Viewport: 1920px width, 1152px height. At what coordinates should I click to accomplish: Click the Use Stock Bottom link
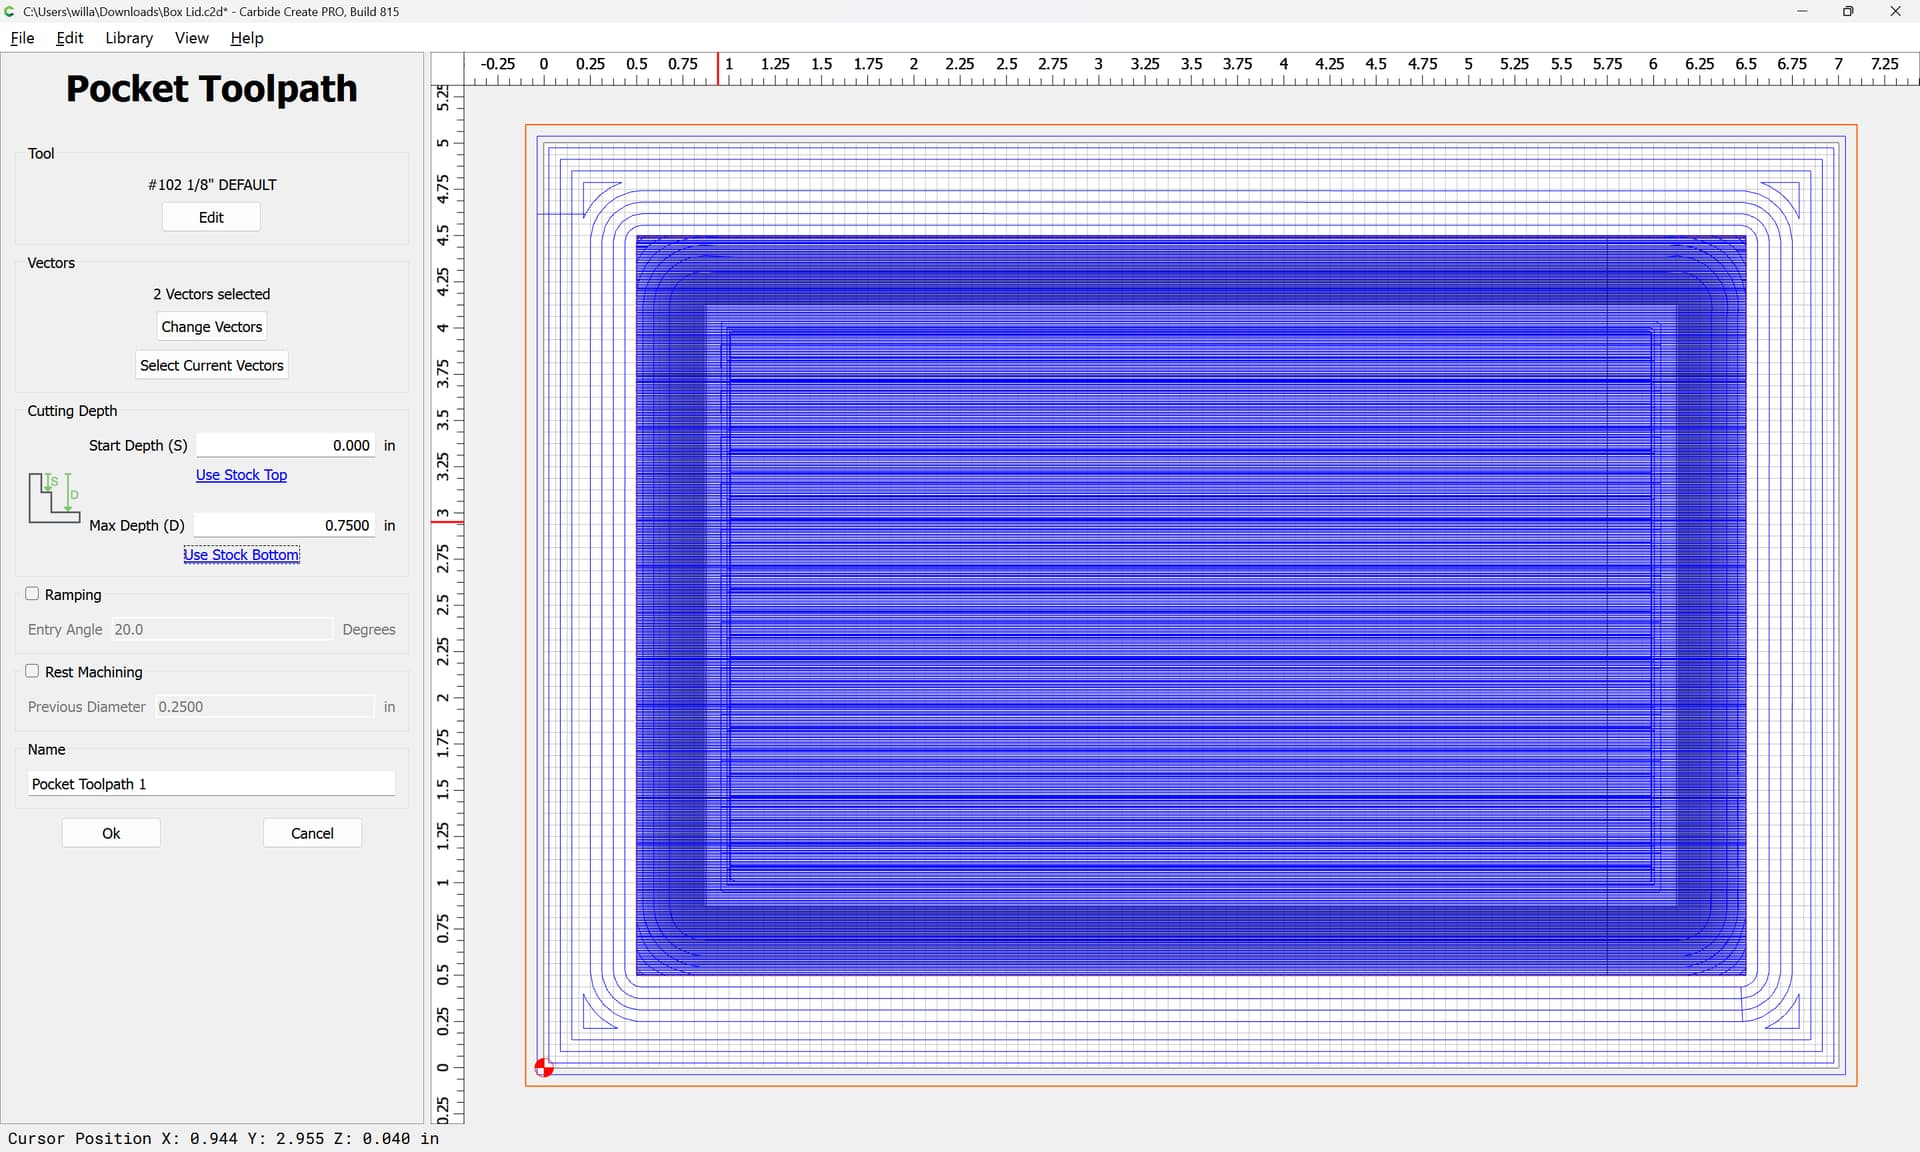241,555
